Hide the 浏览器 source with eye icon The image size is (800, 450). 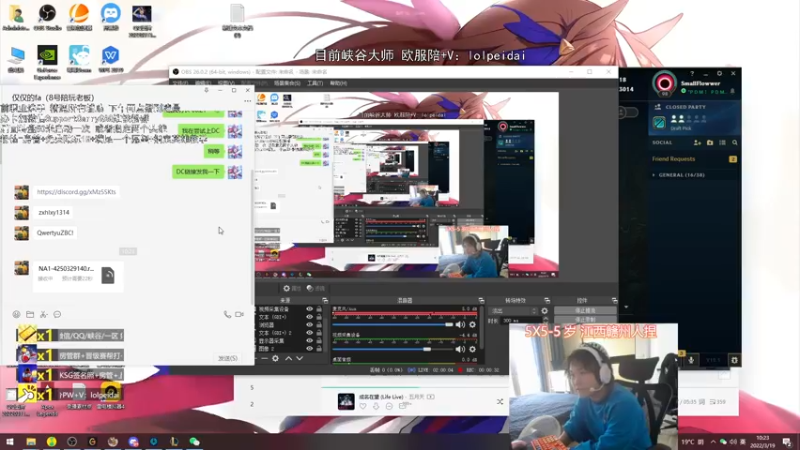[309, 325]
